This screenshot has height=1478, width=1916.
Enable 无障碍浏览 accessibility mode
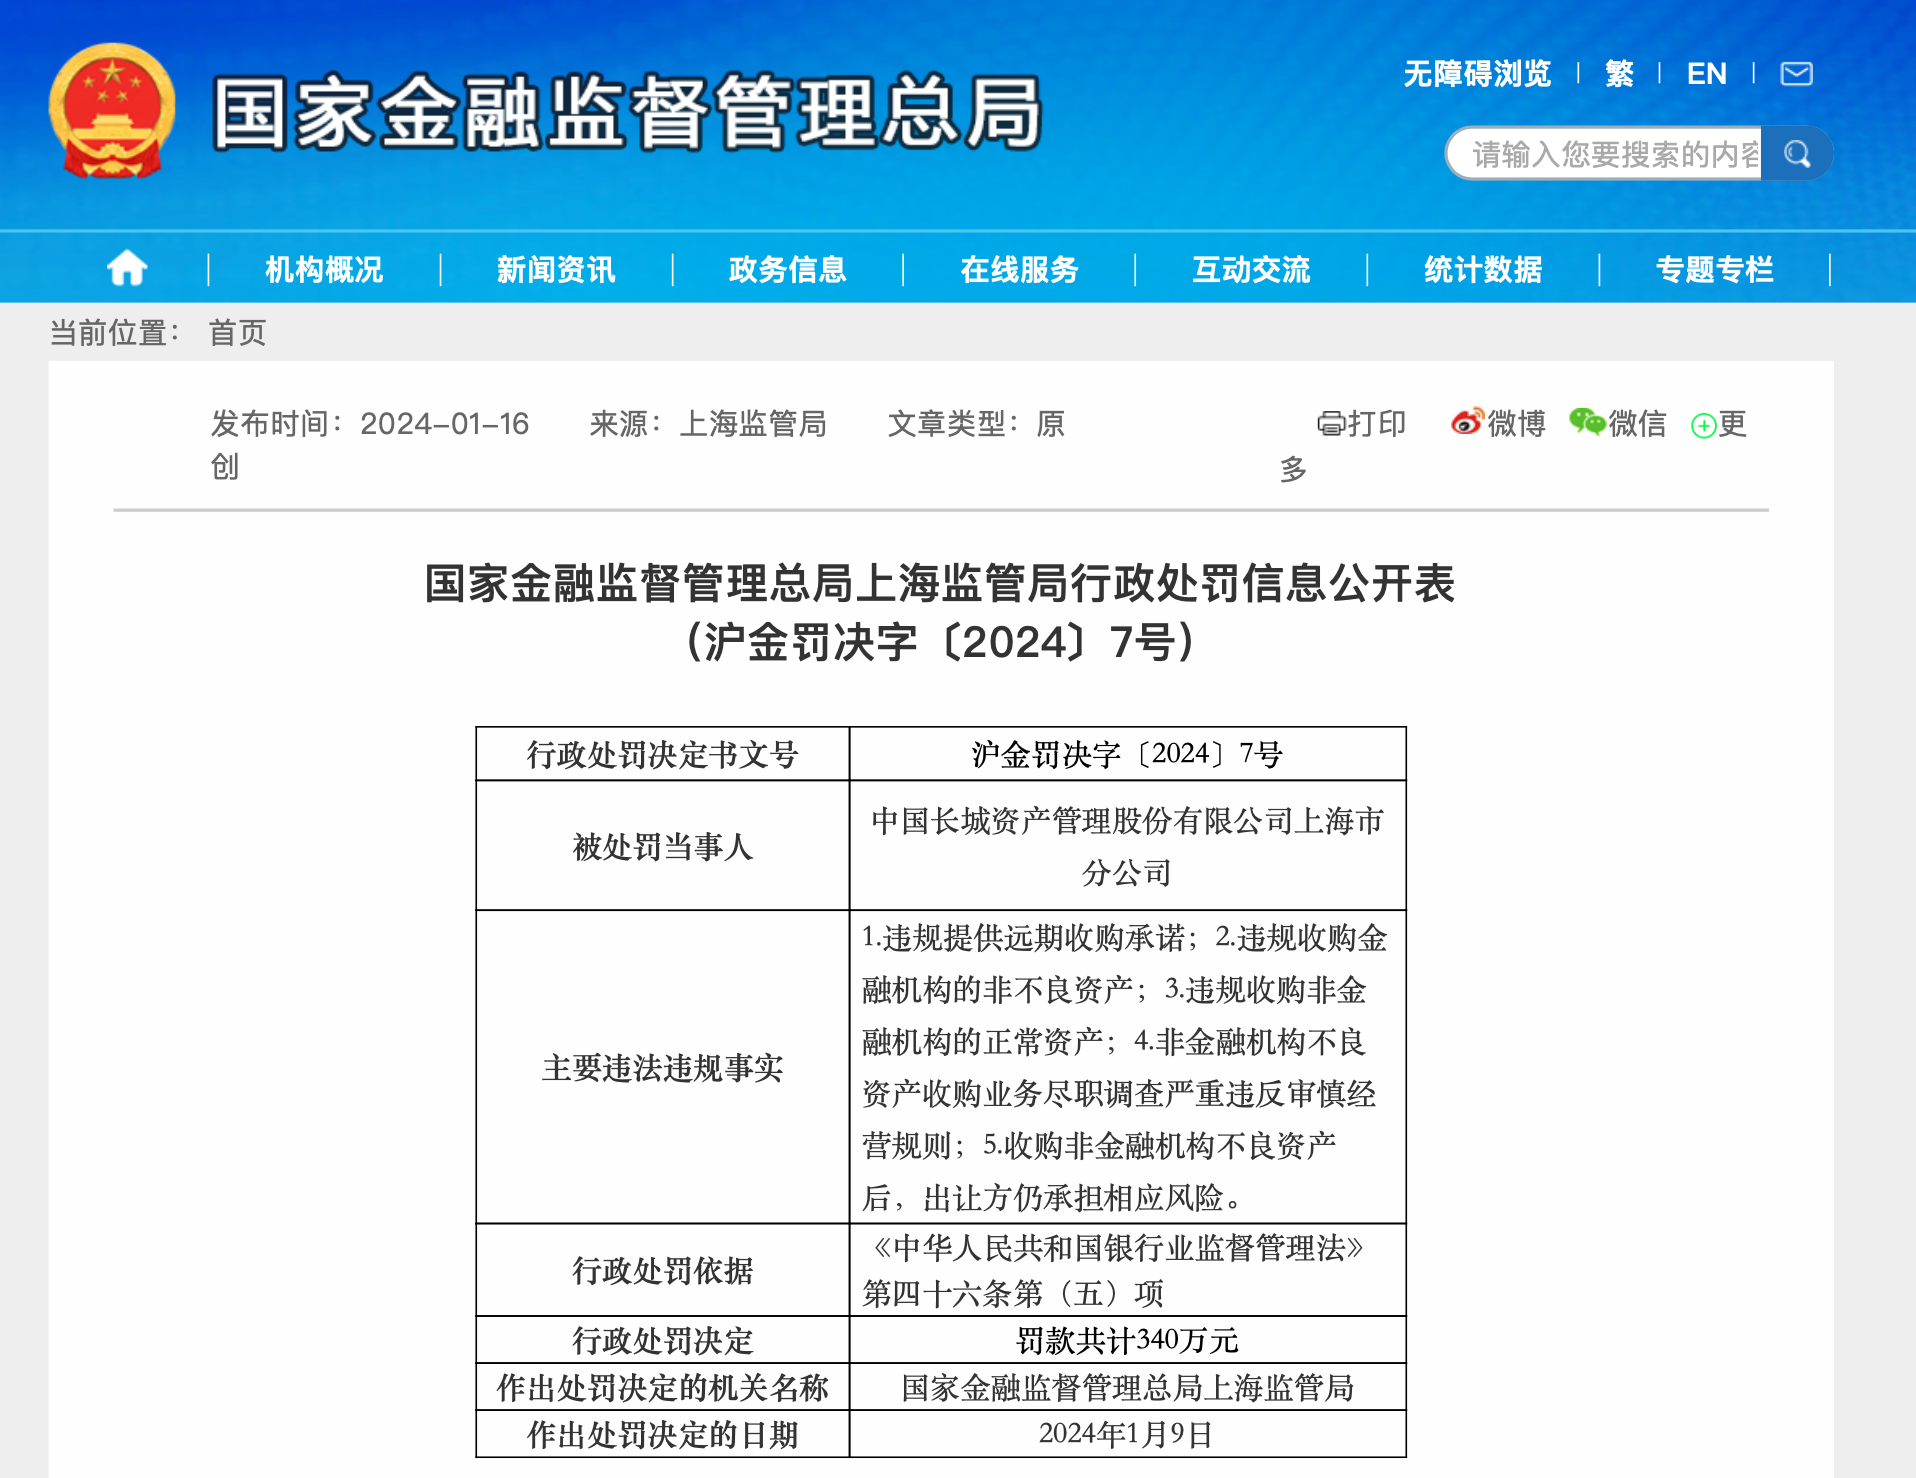pyautogui.click(x=1477, y=74)
